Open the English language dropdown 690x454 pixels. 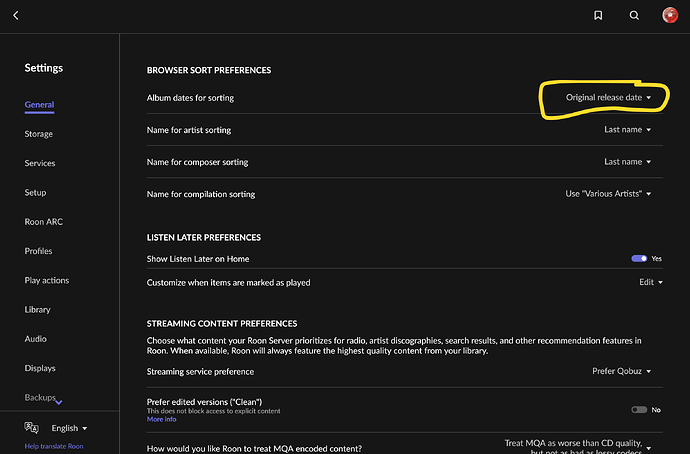click(x=69, y=428)
